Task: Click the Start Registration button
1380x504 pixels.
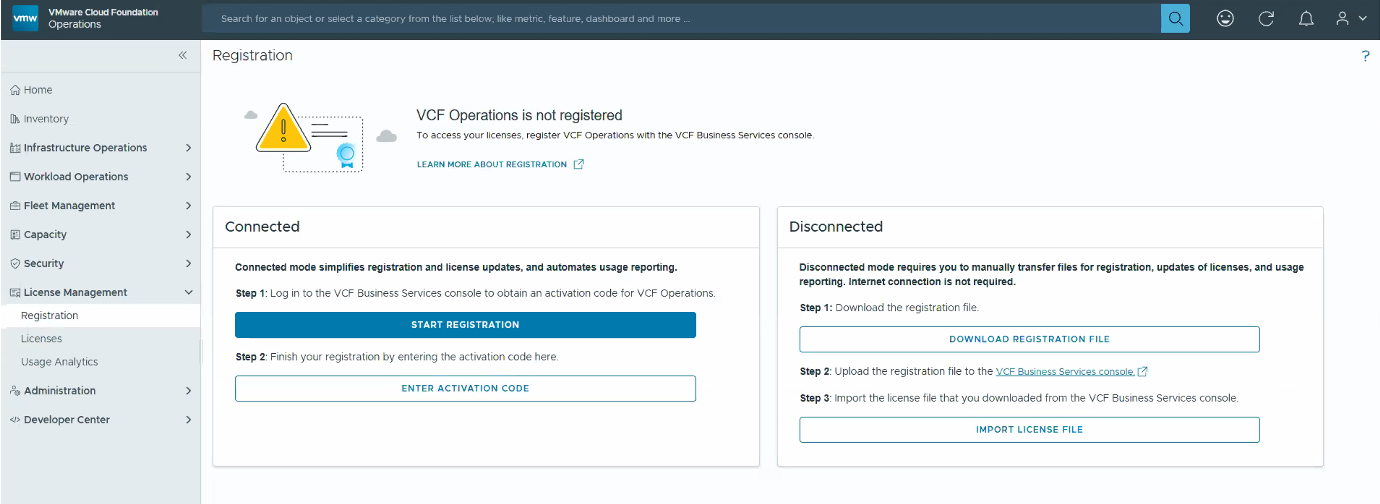Action: pyautogui.click(x=465, y=325)
